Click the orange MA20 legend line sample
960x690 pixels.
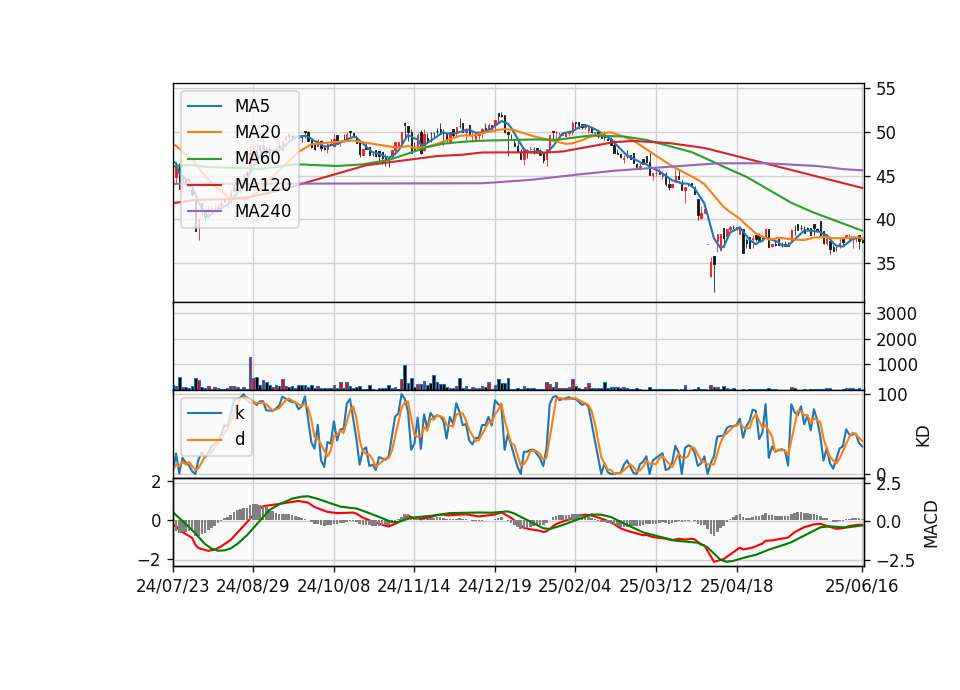pyautogui.click(x=204, y=132)
